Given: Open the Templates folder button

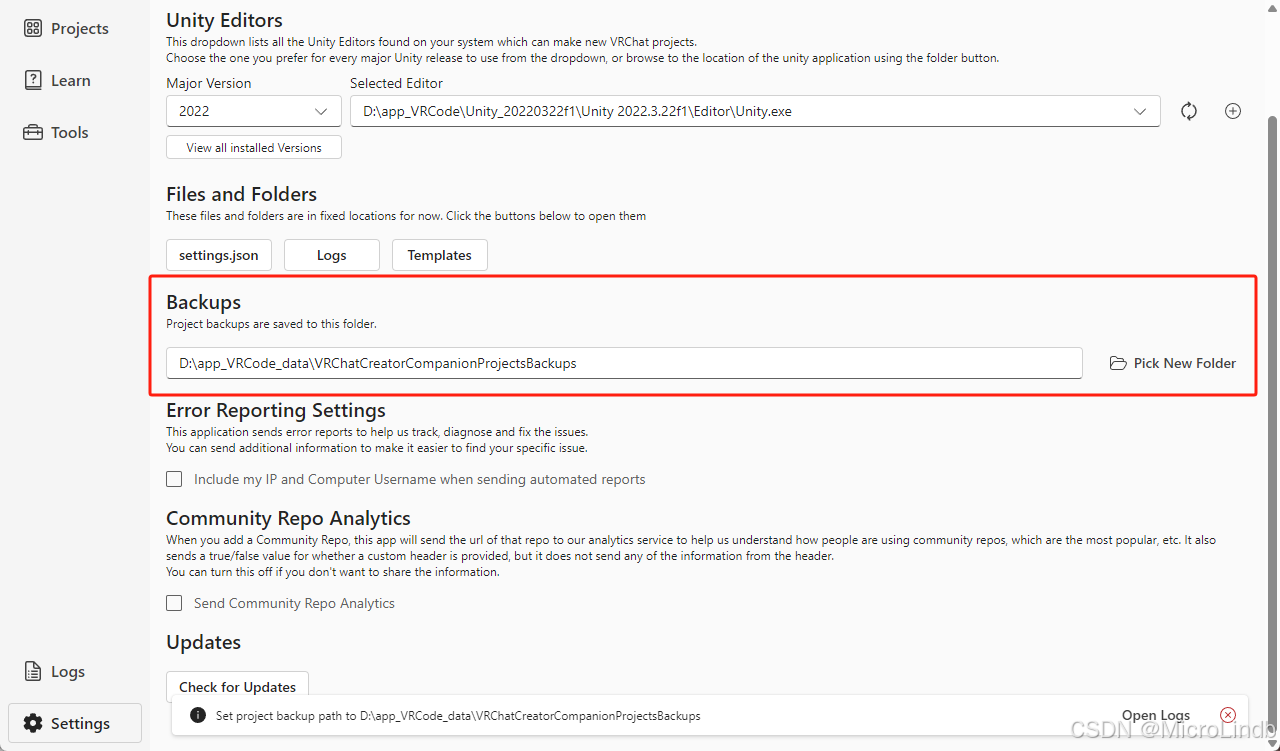Looking at the screenshot, I should [440, 255].
